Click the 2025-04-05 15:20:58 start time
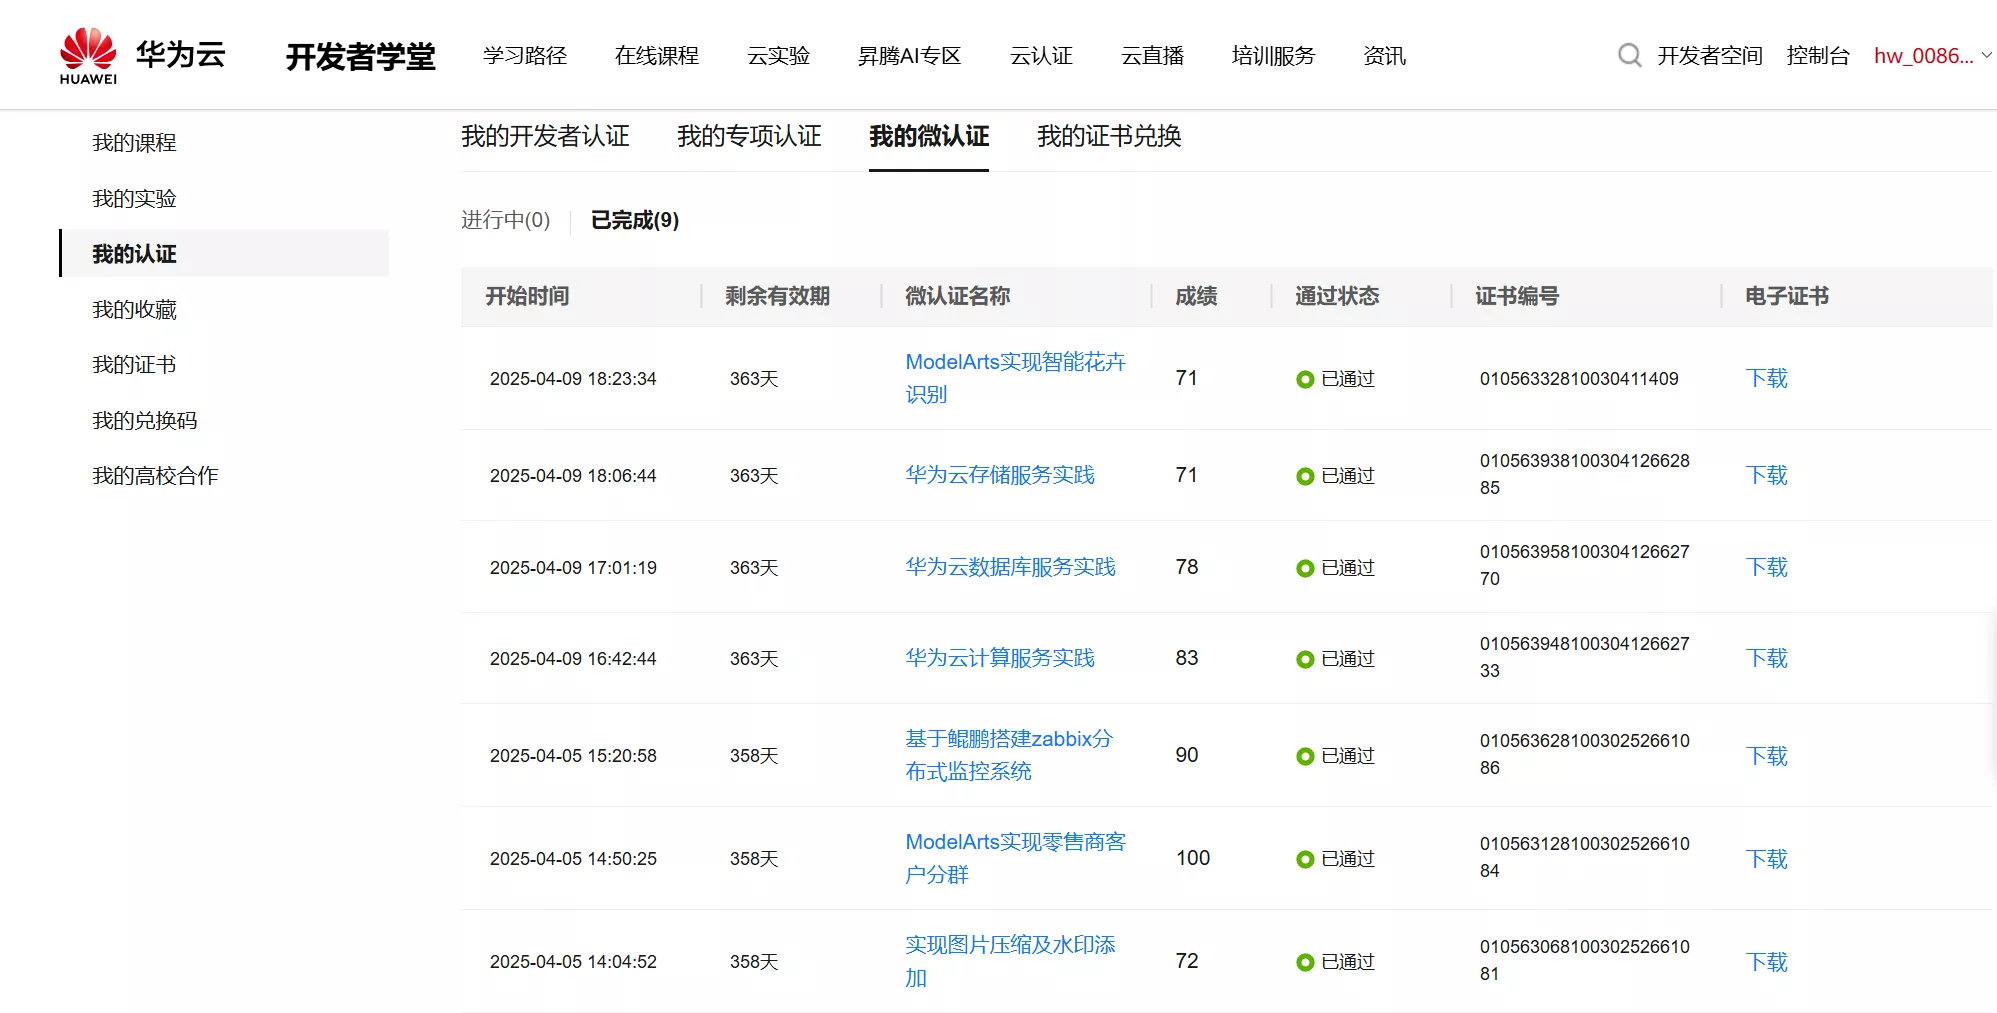 573,756
